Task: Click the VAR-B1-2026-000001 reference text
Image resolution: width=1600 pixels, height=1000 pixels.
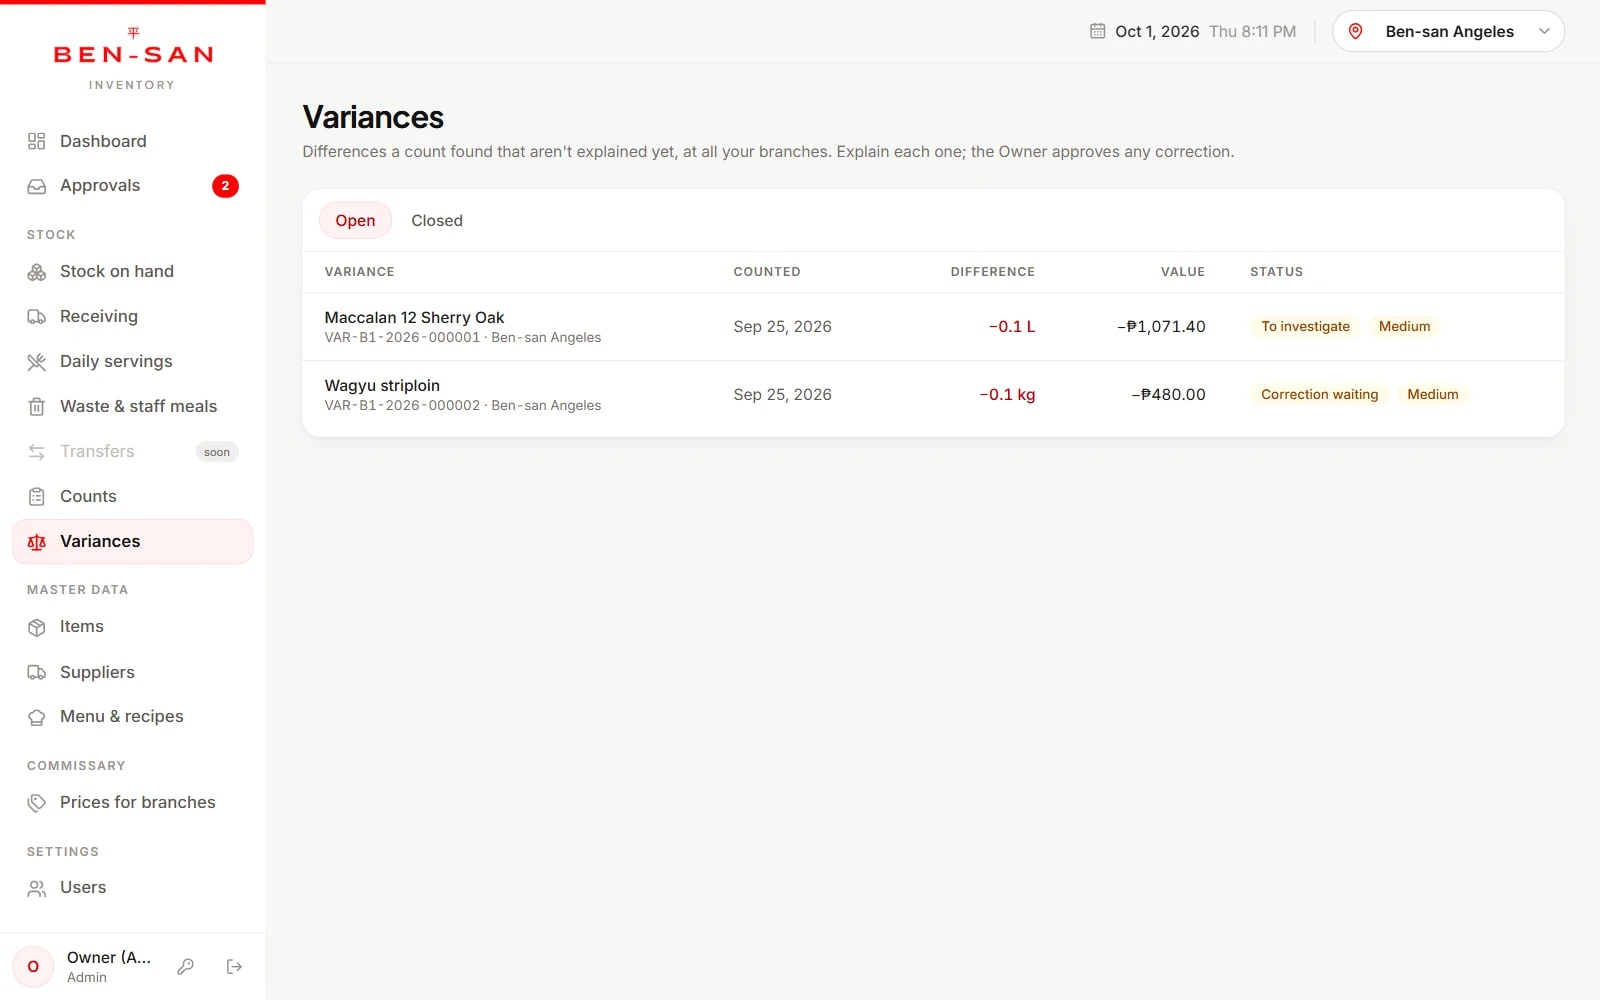Action: pyautogui.click(x=402, y=338)
